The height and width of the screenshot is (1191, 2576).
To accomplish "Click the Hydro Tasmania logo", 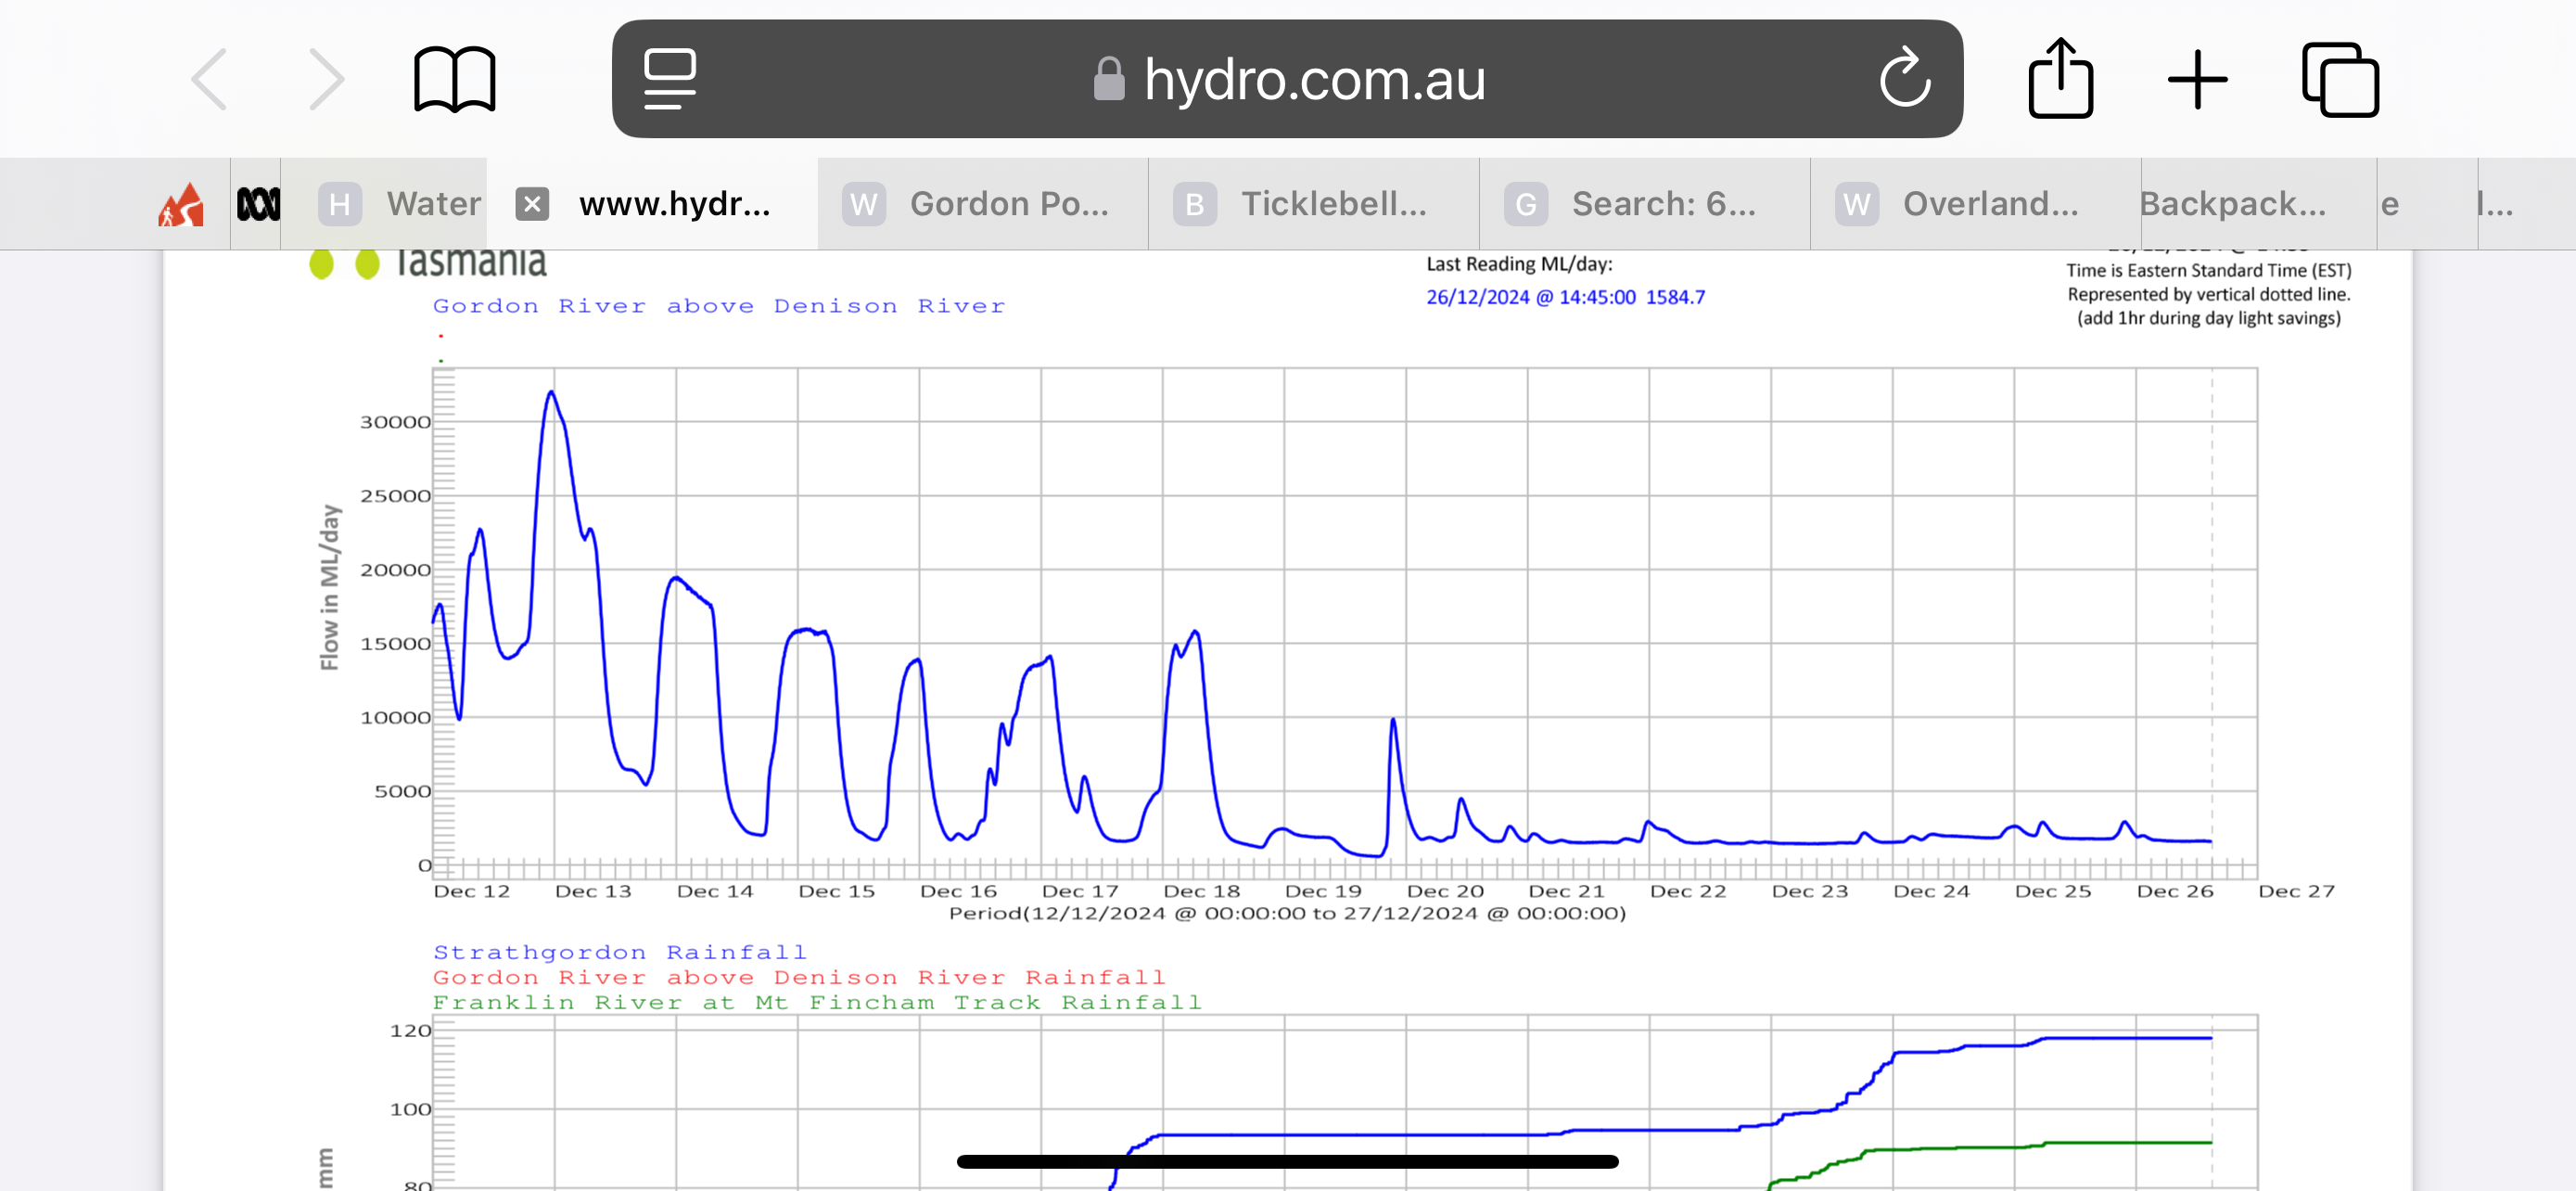I will click(x=428, y=263).
